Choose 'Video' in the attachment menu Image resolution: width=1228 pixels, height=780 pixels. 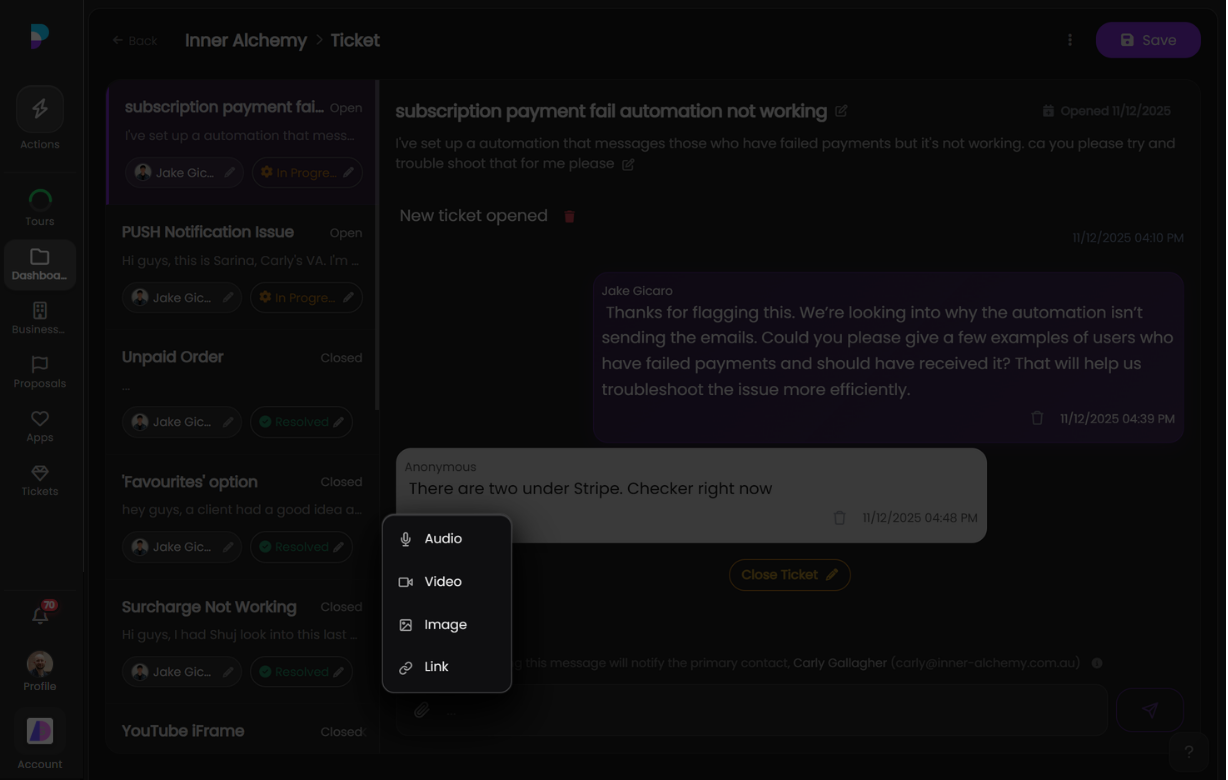[444, 581]
